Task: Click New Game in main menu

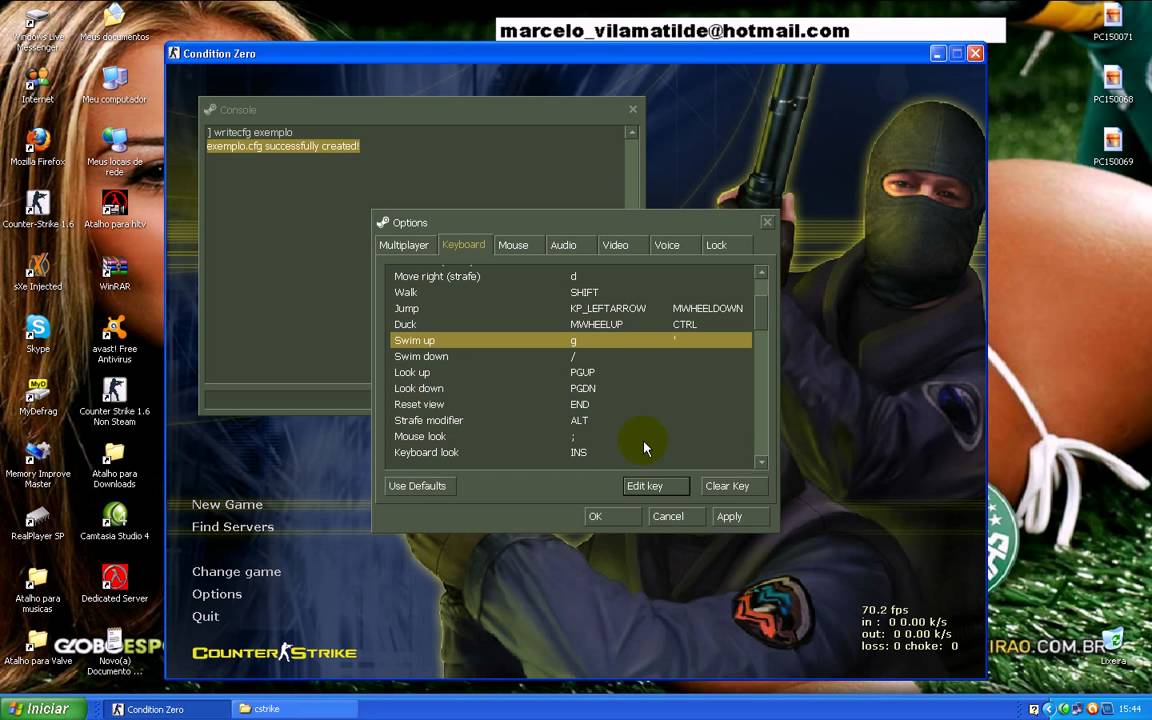Action: (227, 505)
